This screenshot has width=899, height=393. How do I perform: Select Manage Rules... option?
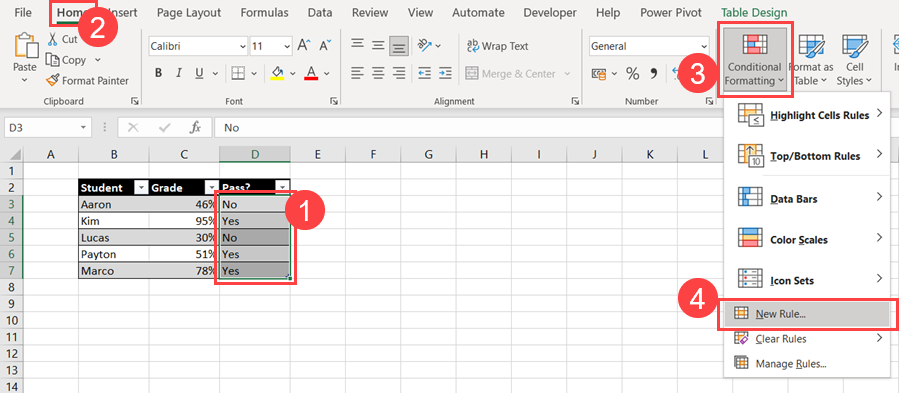click(807, 364)
